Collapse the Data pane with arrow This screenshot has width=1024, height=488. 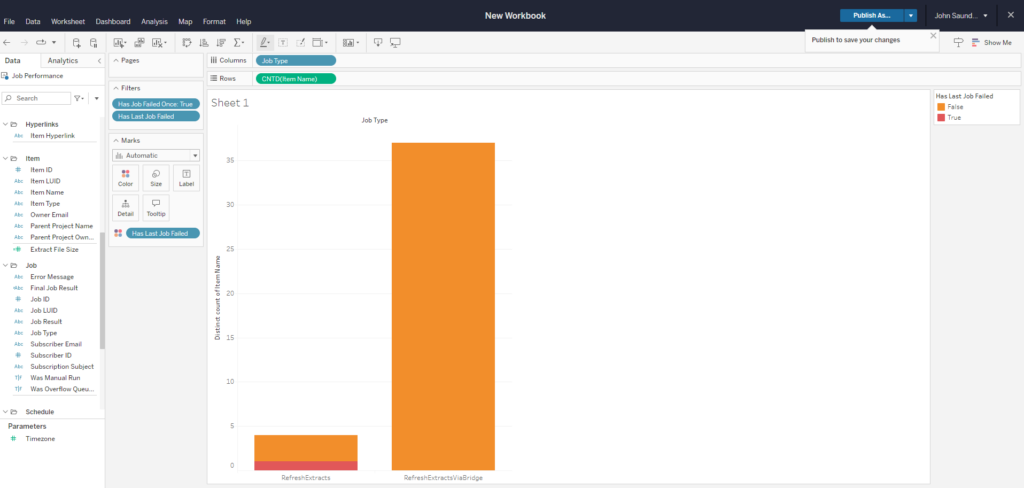[x=99, y=61]
